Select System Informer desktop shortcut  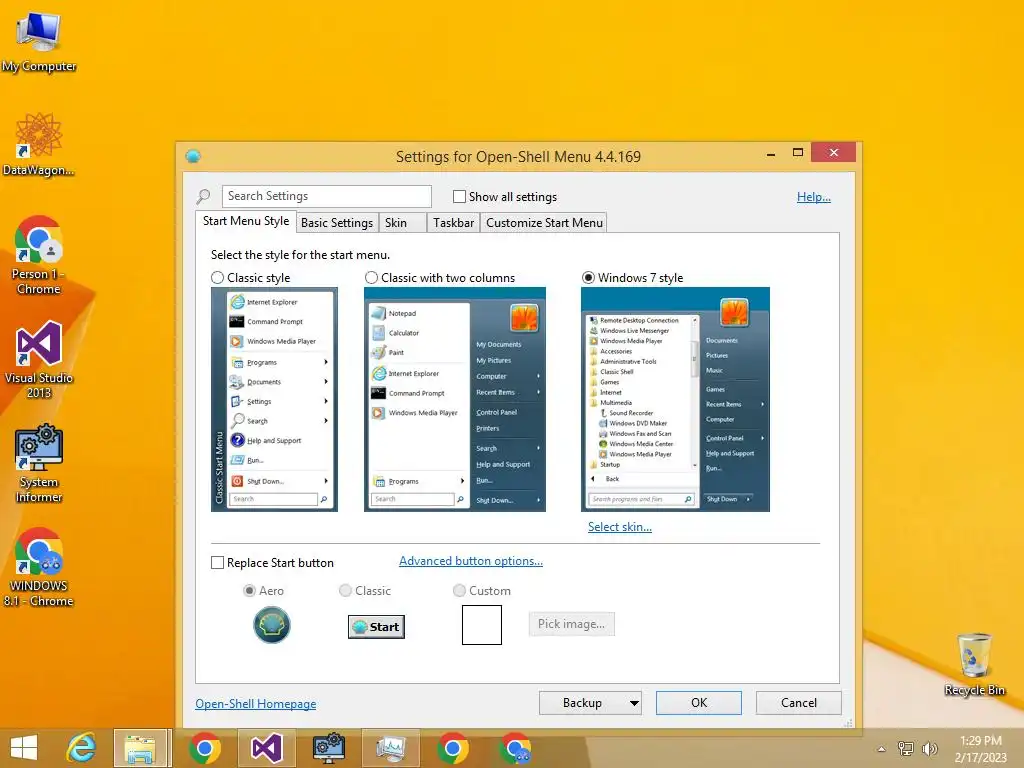click(39, 464)
